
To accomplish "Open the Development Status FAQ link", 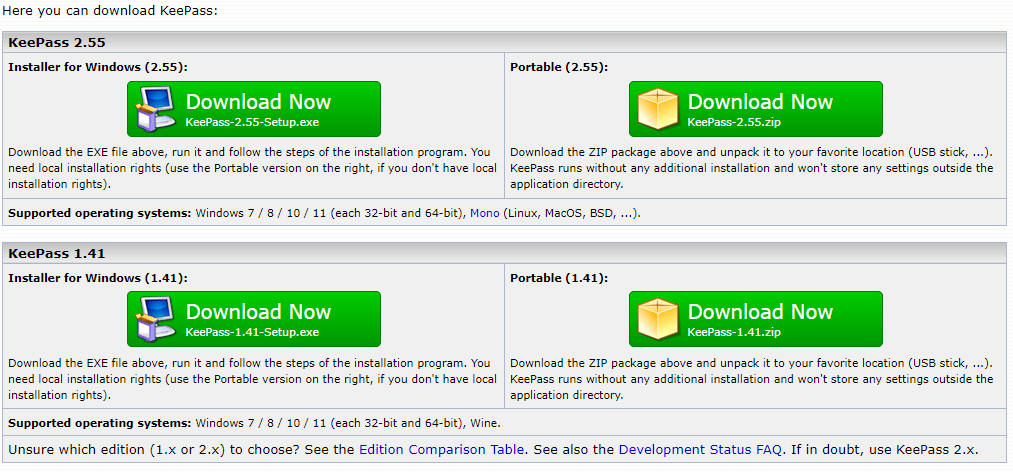I will tap(700, 449).
